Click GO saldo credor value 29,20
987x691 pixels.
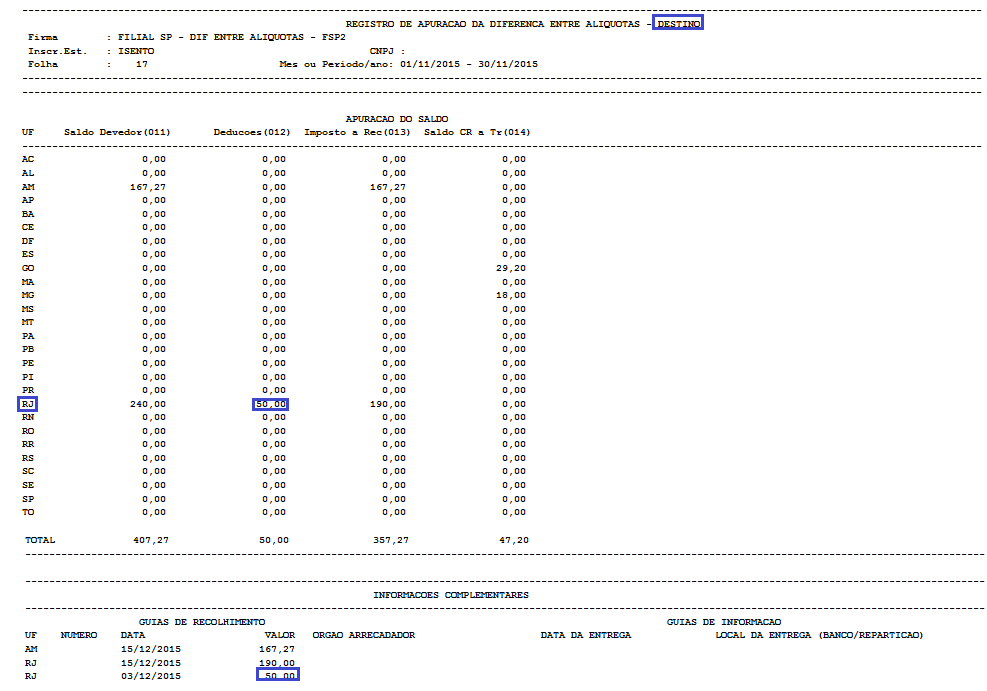coord(510,268)
